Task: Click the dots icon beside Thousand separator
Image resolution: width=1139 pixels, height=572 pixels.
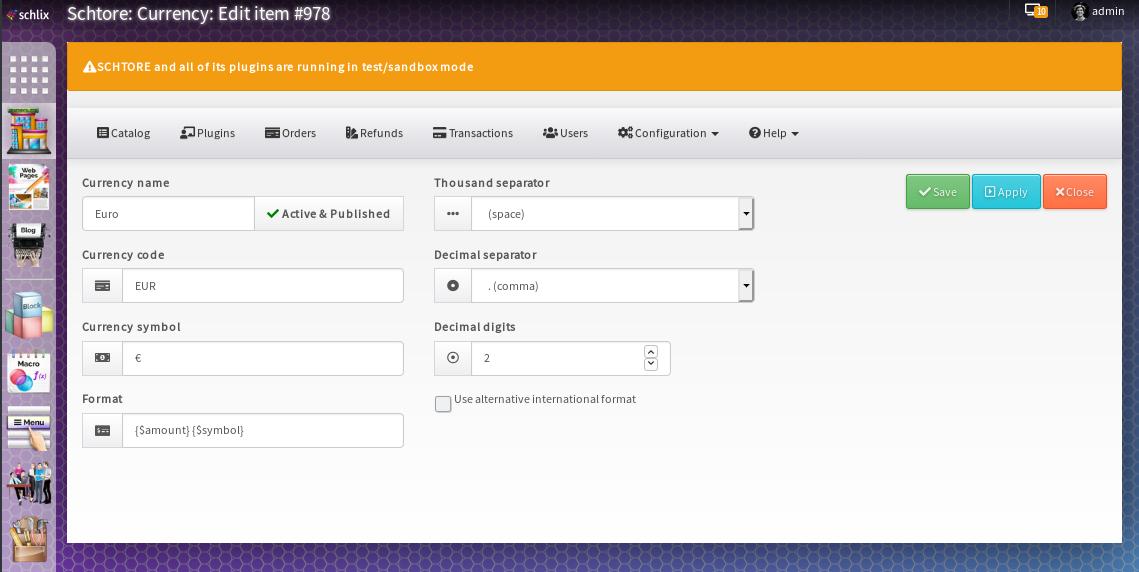Action: tap(453, 214)
